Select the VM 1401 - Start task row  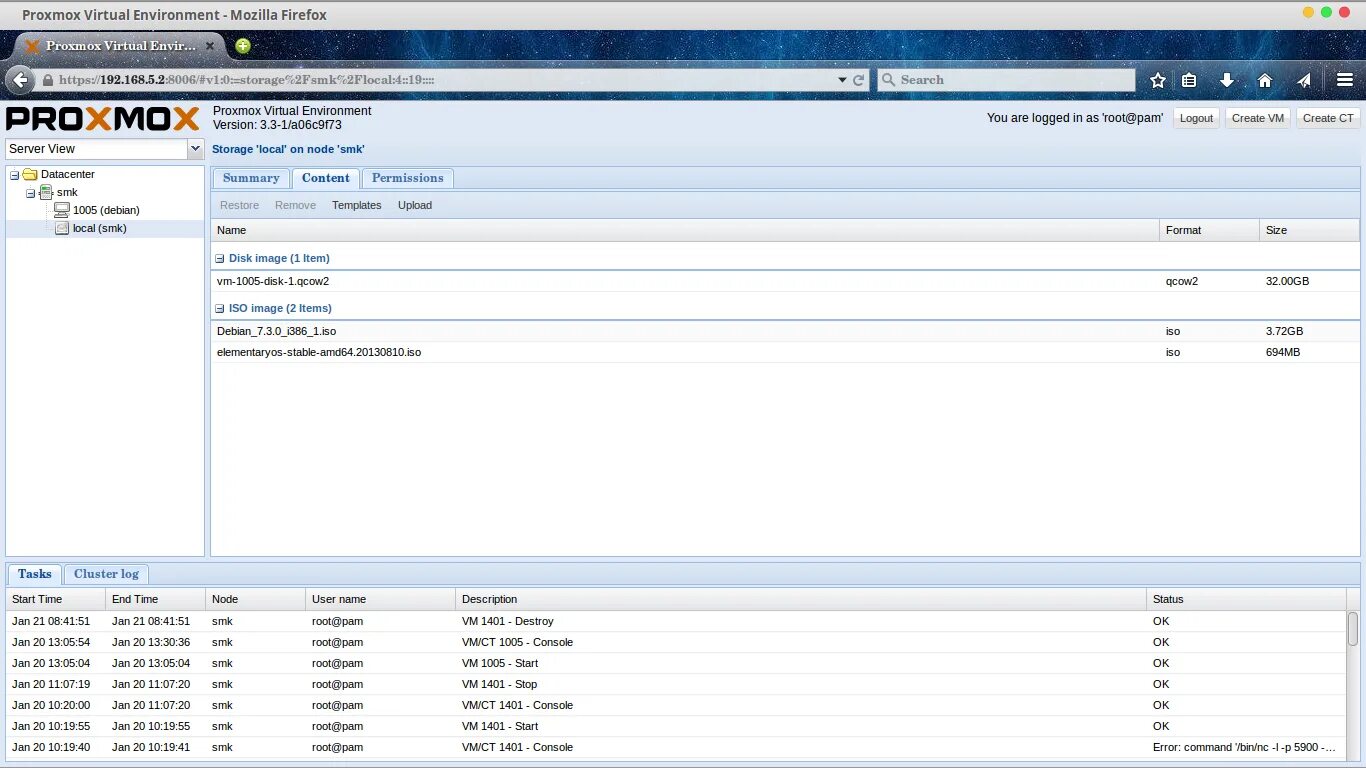676,726
